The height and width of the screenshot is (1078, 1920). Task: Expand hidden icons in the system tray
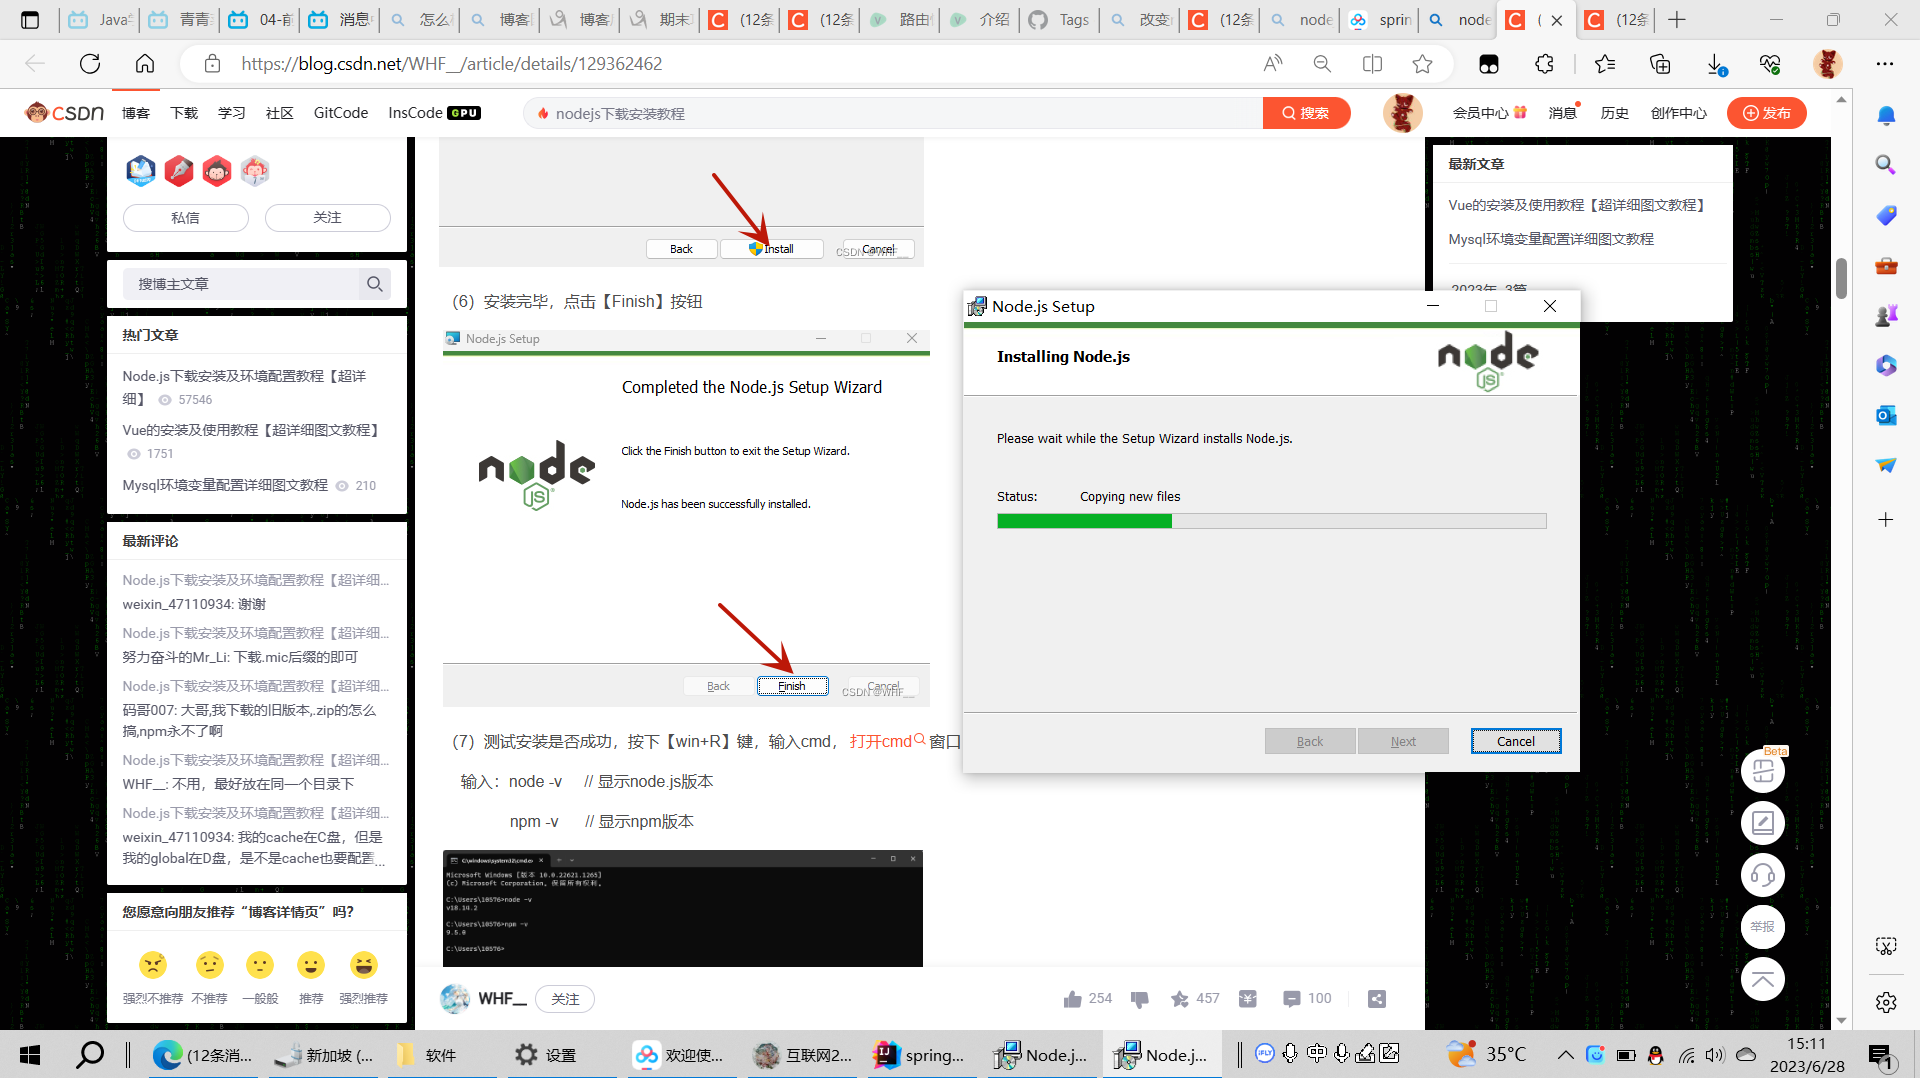click(1565, 1054)
